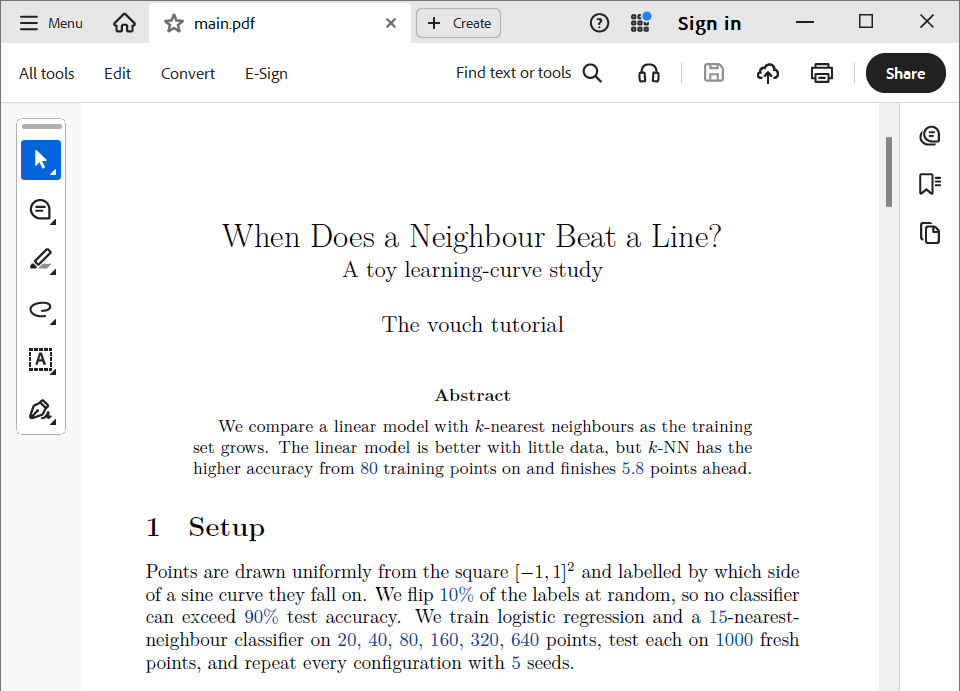This screenshot has width=960, height=691.
Task: Click the '1 Setup' section heading
Action: [x=206, y=528]
